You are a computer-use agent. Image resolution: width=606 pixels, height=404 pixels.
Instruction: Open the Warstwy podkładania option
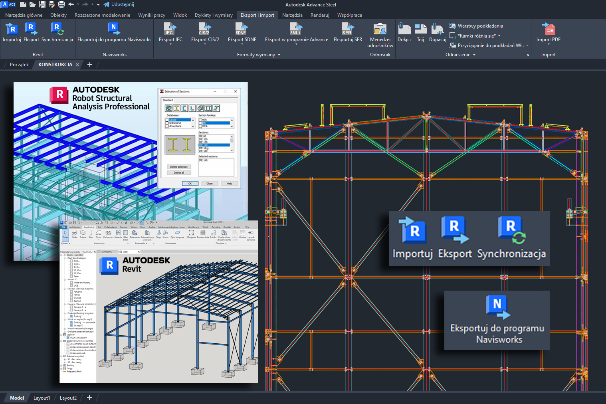point(480,25)
